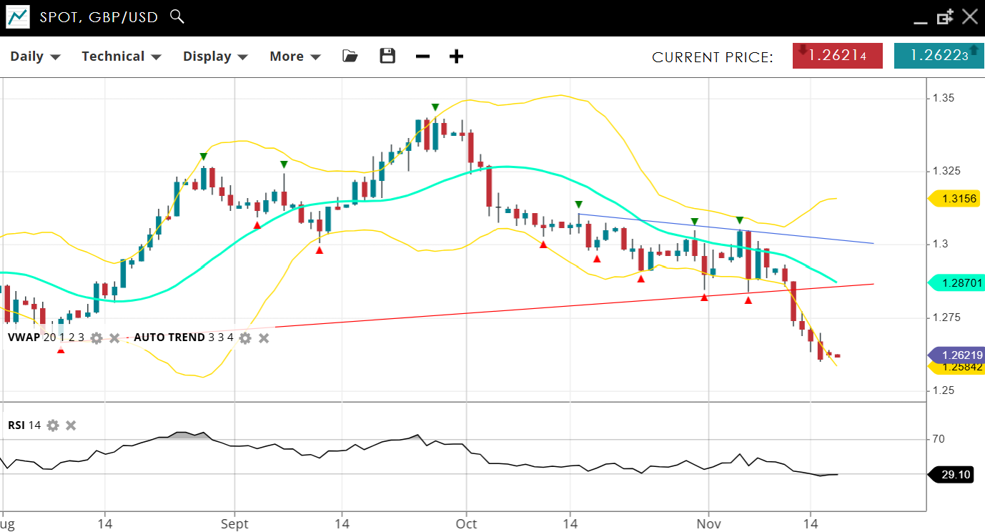The width and height of the screenshot is (985, 532).
Task: Open AUTO TREND settings gear
Action: [x=245, y=338]
